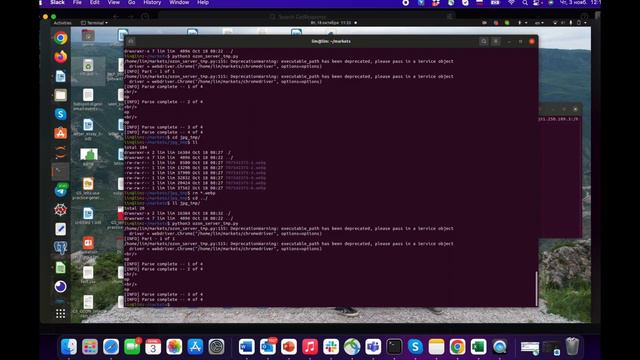Open Terminal in macOS Dock
This screenshot has width=640, height=360.
pyautogui.click(x=394, y=347)
